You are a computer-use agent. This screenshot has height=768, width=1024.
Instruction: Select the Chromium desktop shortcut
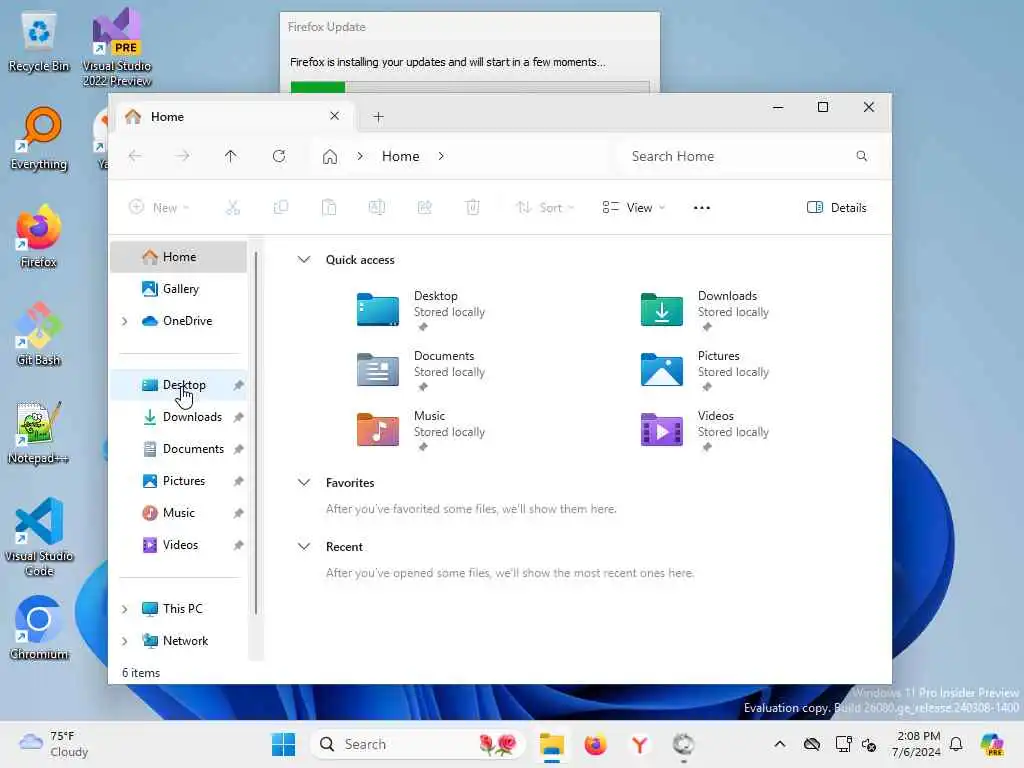click(x=39, y=628)
